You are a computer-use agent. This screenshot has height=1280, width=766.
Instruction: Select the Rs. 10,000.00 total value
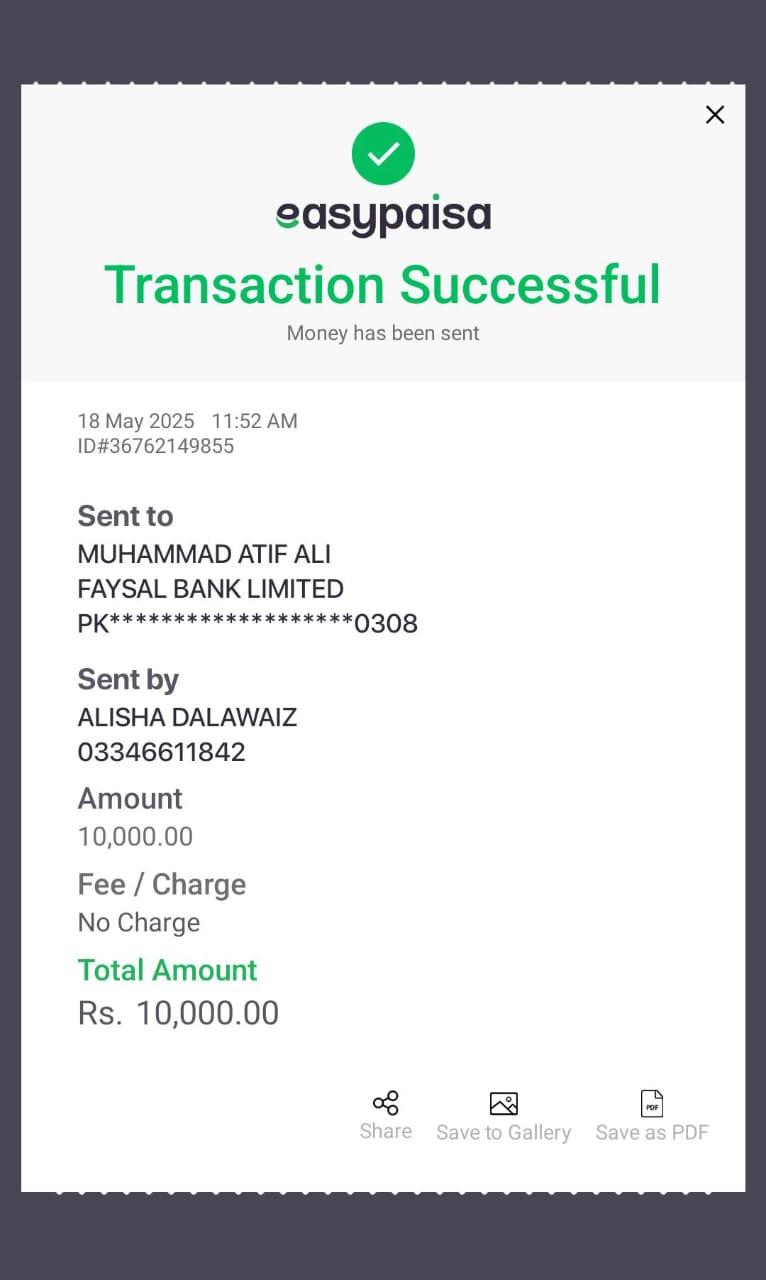pos(178,1013)
